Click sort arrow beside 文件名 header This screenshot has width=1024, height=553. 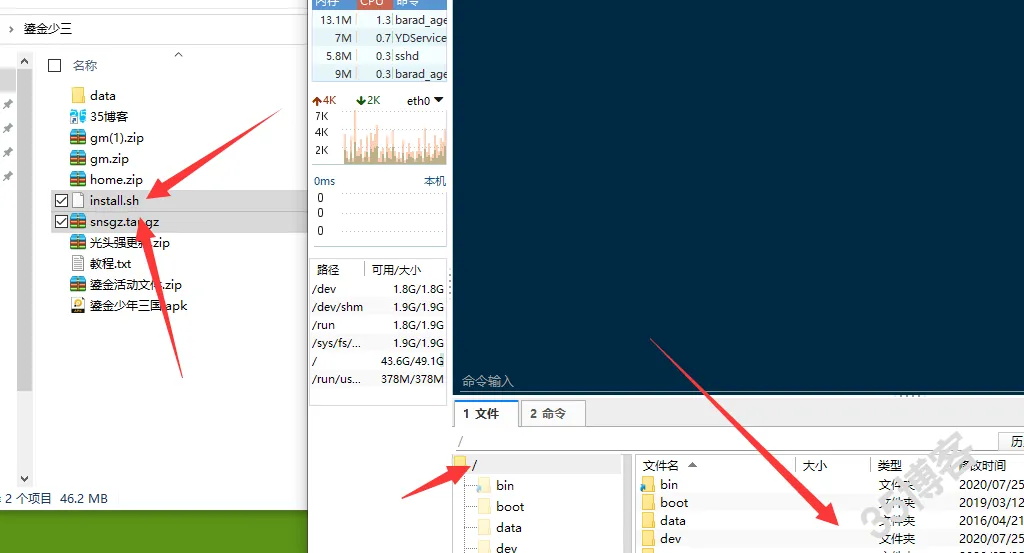tap(692, 465)
